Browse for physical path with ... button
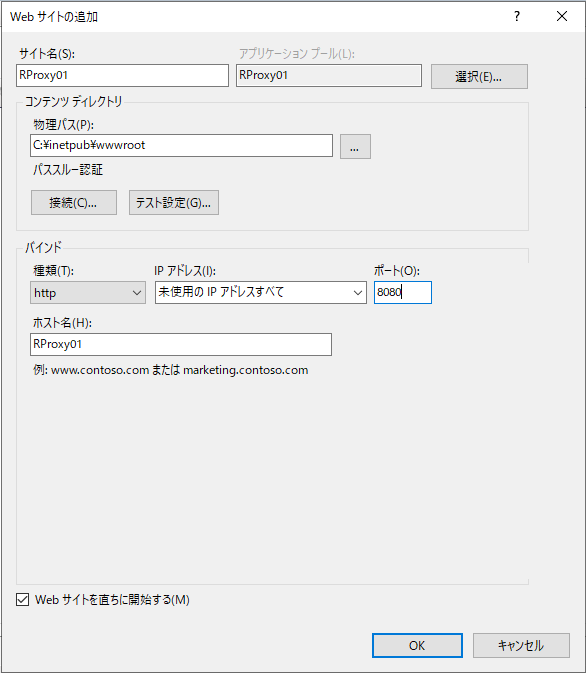586x673 pixels. coord(355,147)
